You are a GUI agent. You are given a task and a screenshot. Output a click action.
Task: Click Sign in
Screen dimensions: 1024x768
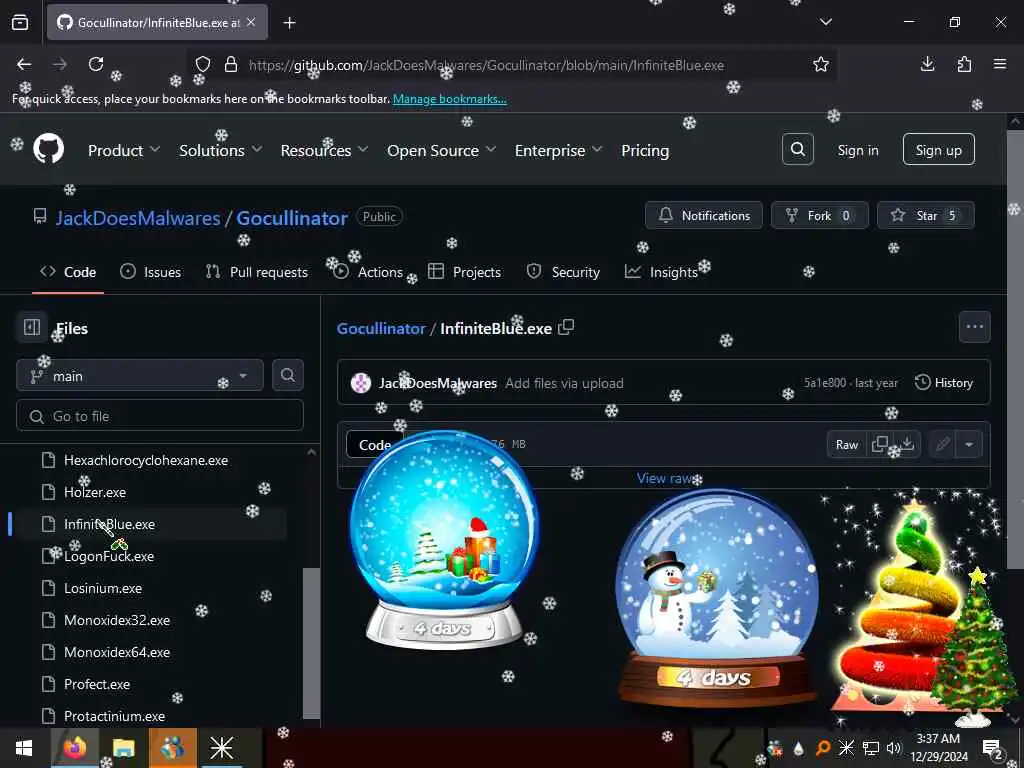(857, 150)
